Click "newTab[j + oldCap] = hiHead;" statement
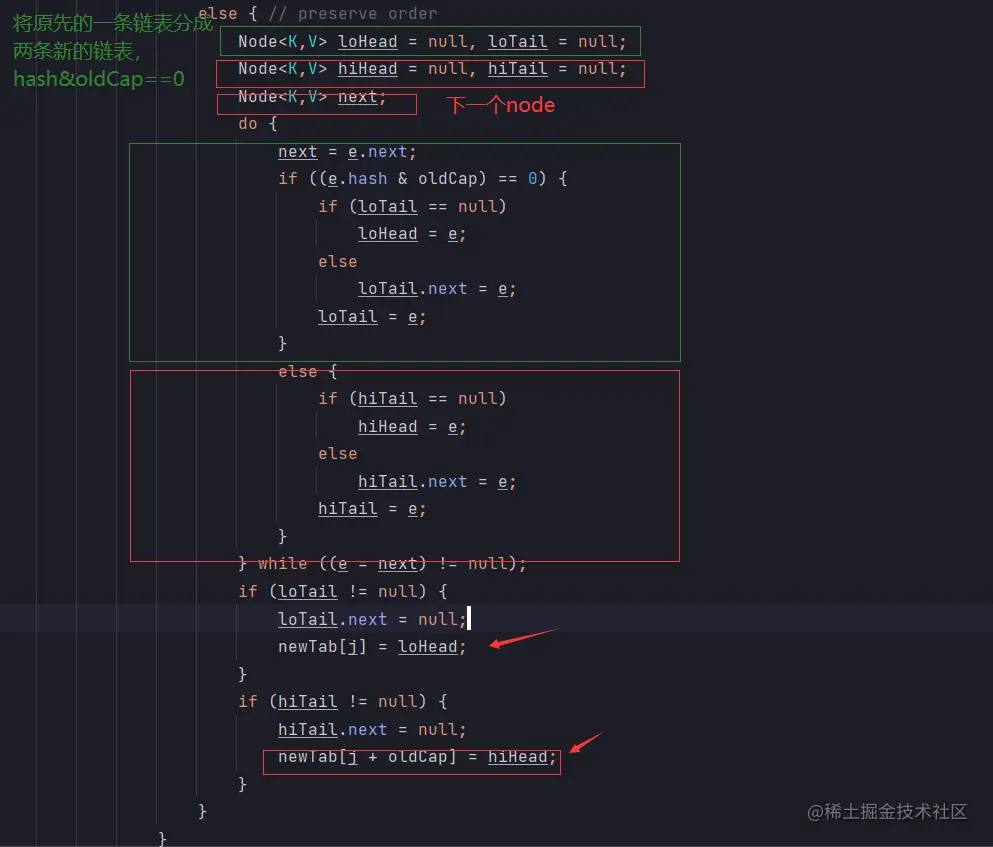Viewport: 993px width, 847px height. [x=417, y=758]
